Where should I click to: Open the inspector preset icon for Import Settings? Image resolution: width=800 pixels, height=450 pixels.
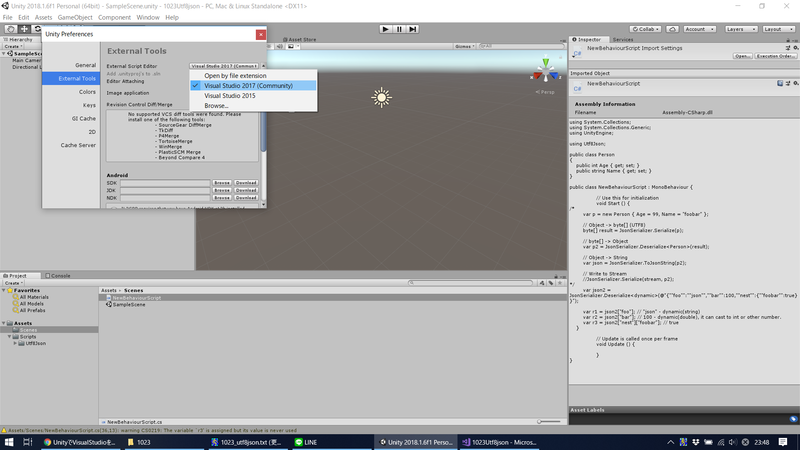click(788, 48)
